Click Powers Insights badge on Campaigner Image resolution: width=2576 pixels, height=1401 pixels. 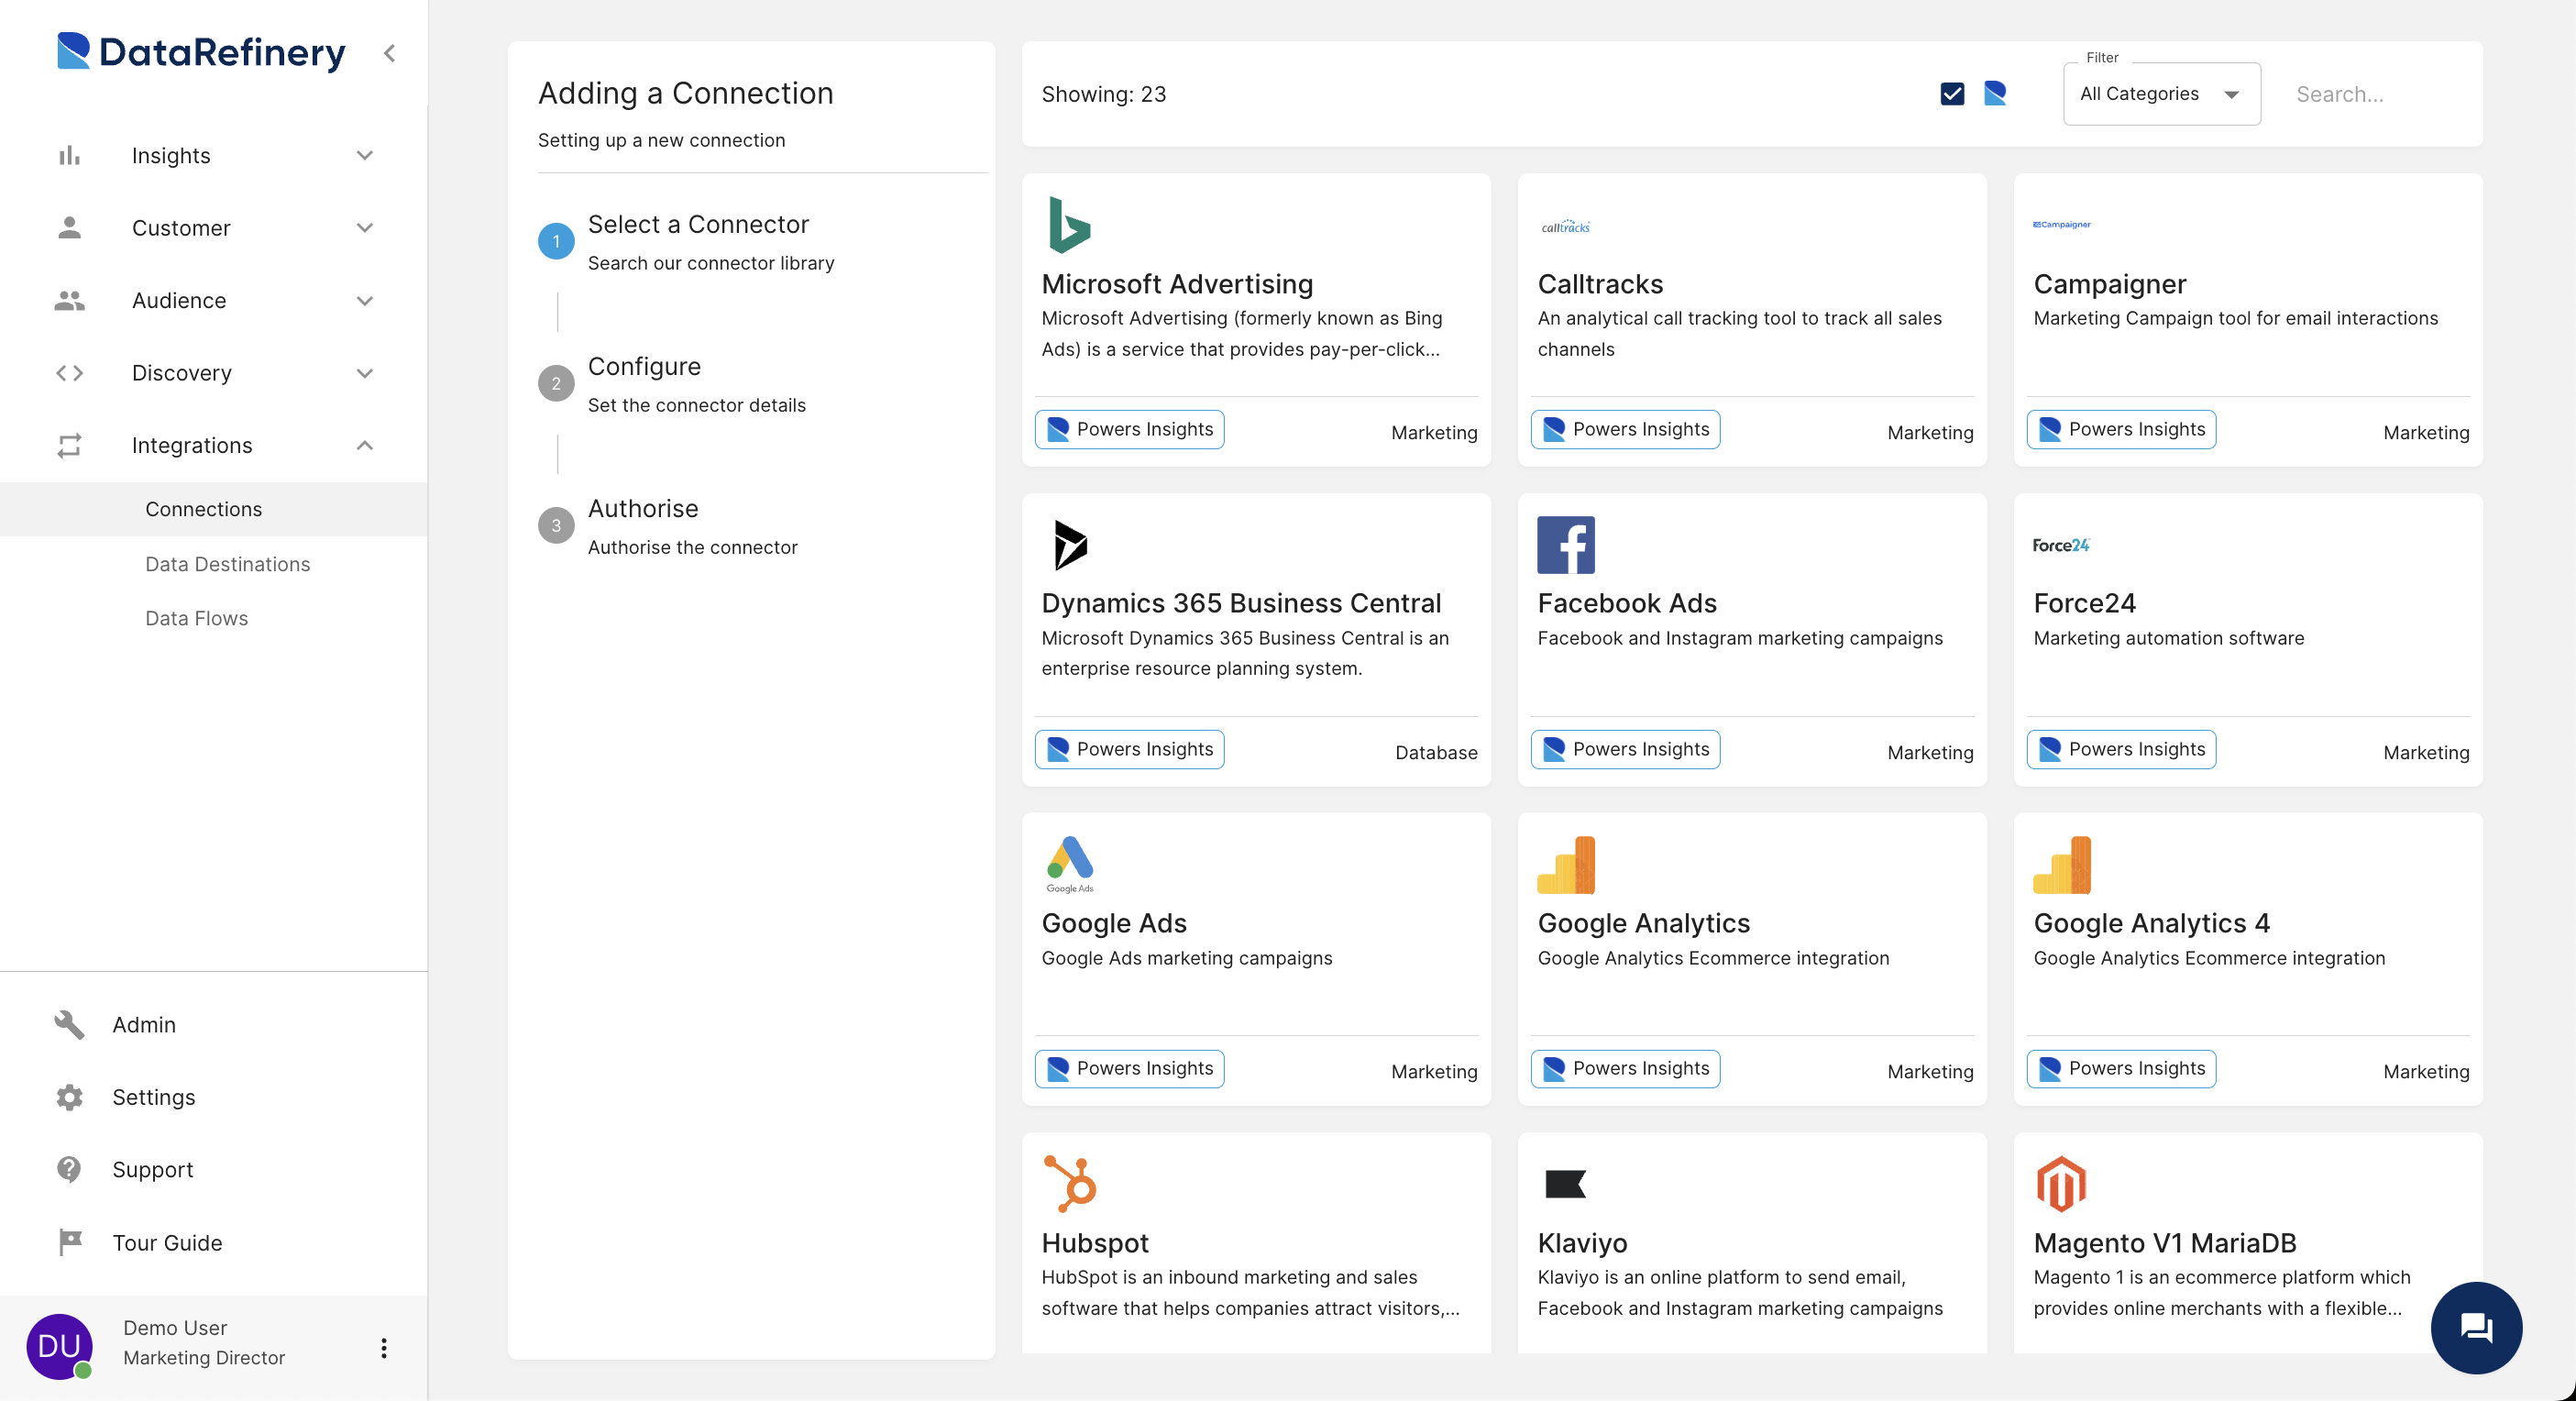click(2121, 429)
